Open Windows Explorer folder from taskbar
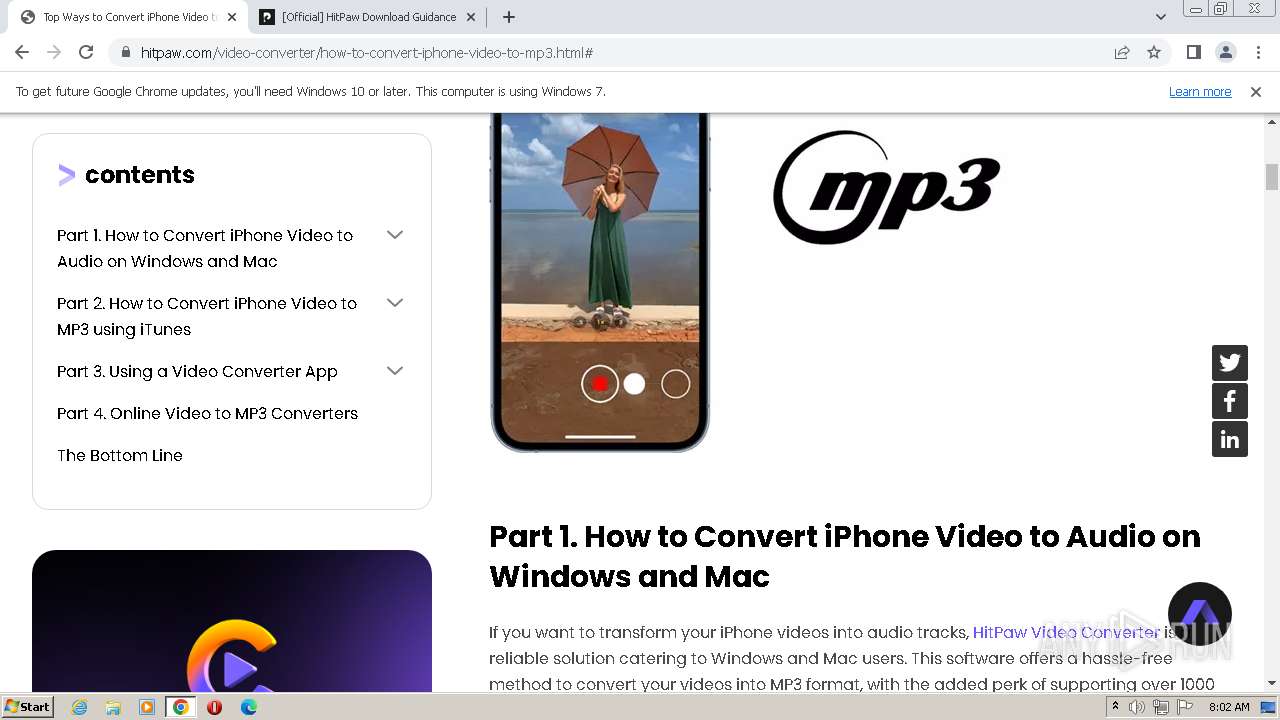This screenshot has width=1280, height=720. pyautogui.click(x=113, y=707)
